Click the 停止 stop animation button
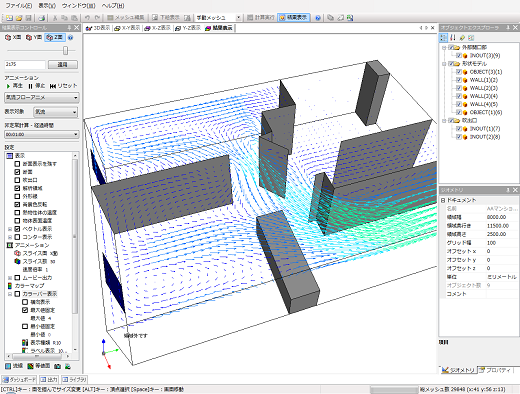Viewport: 520px width, 394px height. [37, 86]
